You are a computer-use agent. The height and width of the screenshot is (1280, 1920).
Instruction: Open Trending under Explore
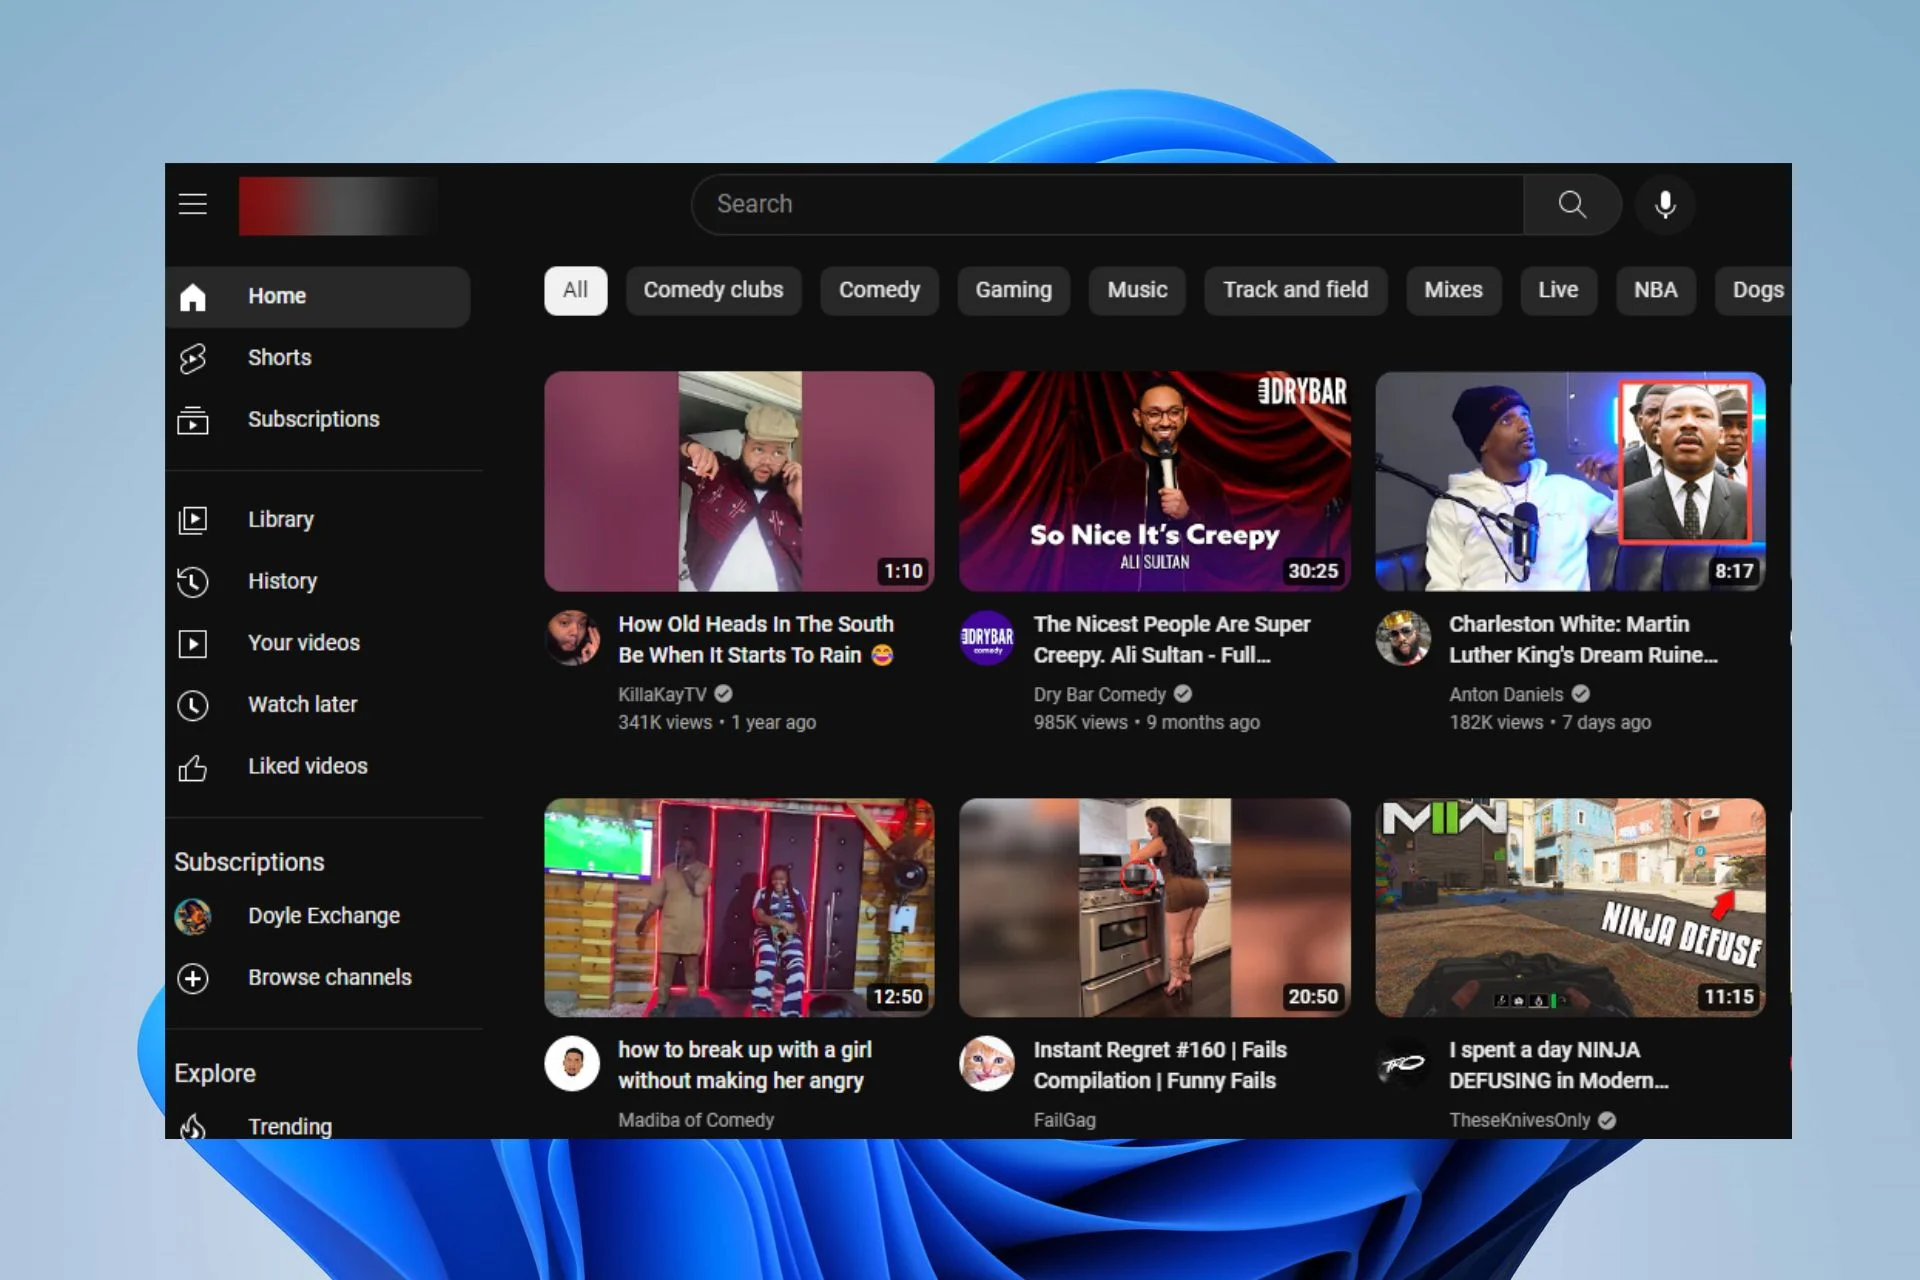click(x=289, y=1126)
